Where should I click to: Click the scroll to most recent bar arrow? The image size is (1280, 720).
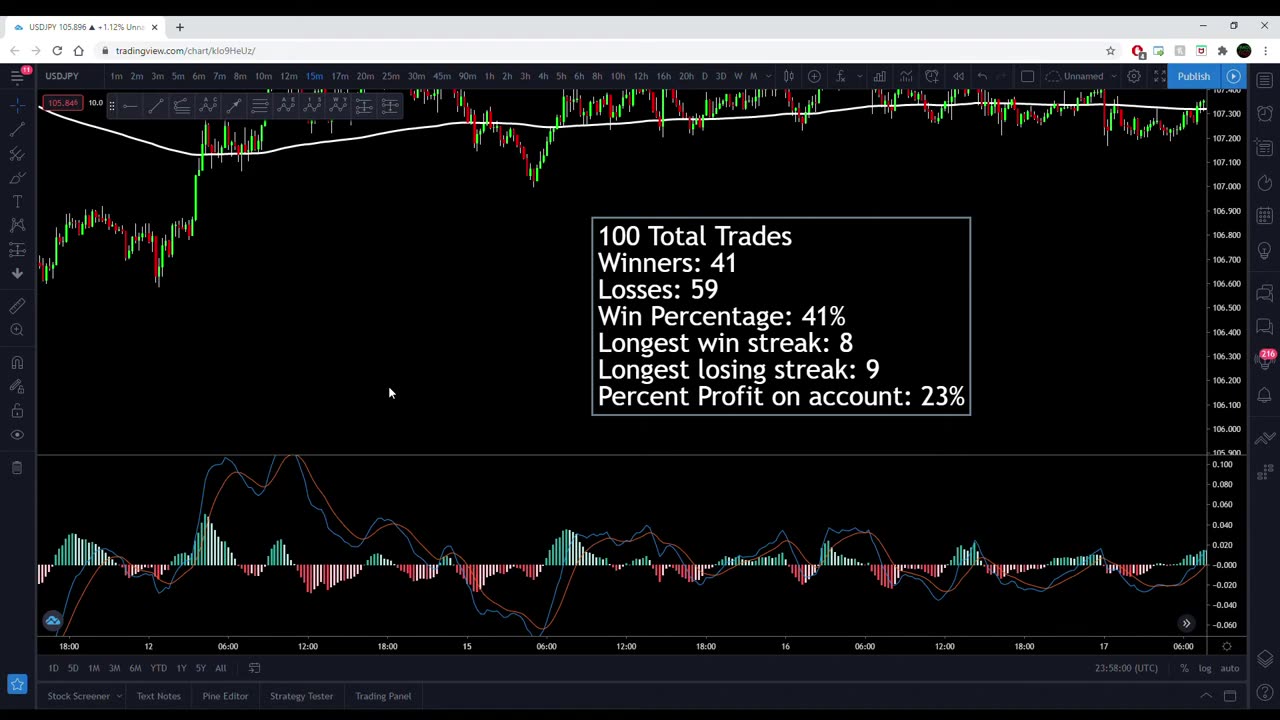tap(1186, 624)
